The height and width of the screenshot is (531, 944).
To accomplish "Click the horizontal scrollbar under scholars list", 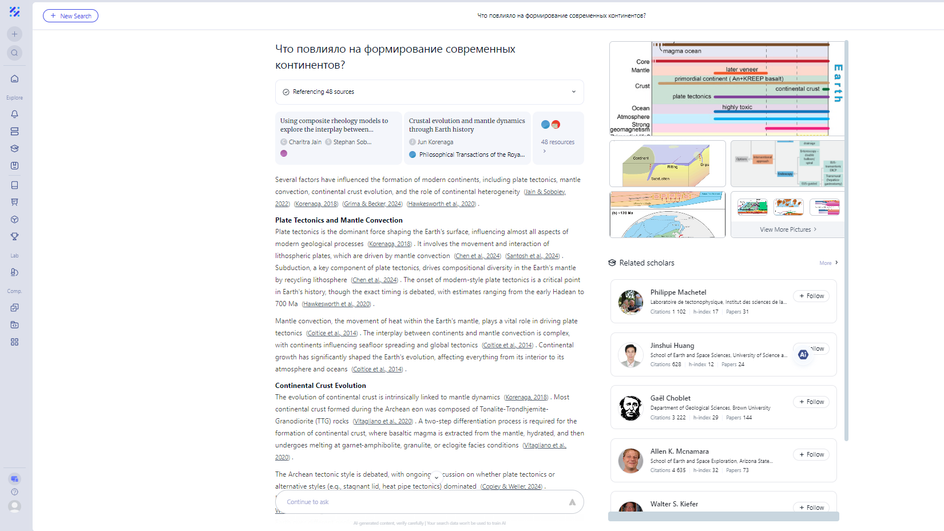I will pyautogui.click(x=723, y=517).
